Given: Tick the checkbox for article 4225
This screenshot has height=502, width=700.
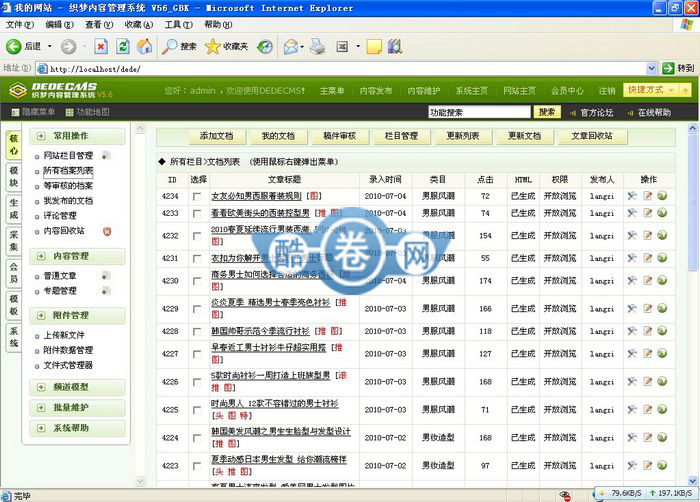Looking at the screenshot, I should pyautogui.click(x=196, y=410).
